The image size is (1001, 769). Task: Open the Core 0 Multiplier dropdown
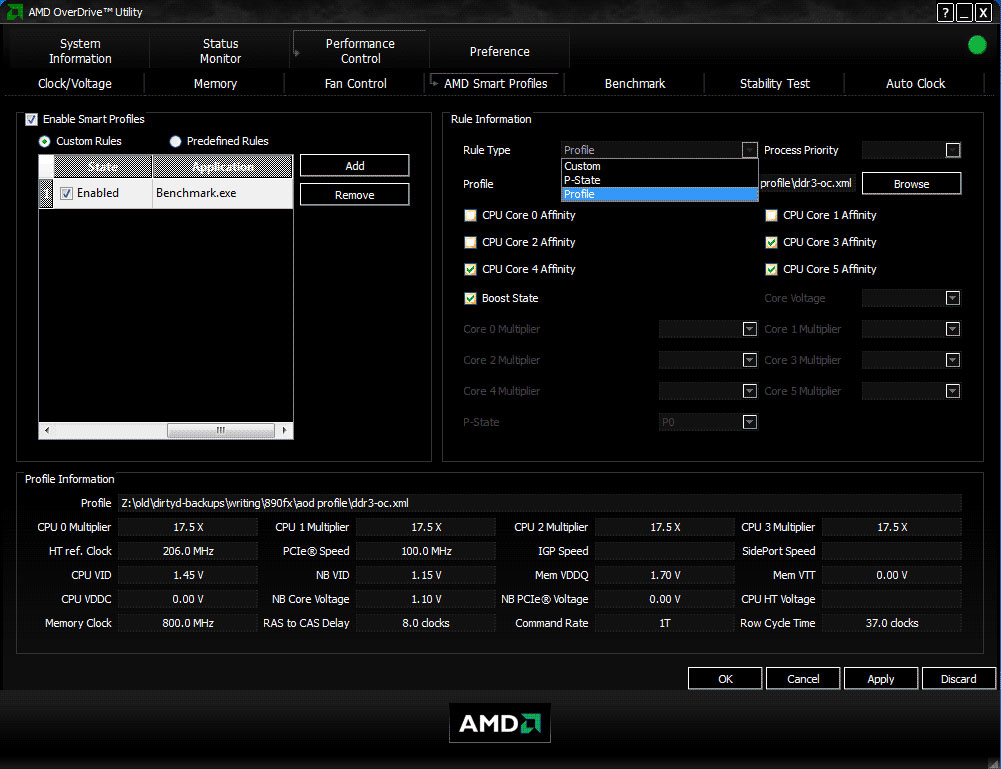(749, 329)
